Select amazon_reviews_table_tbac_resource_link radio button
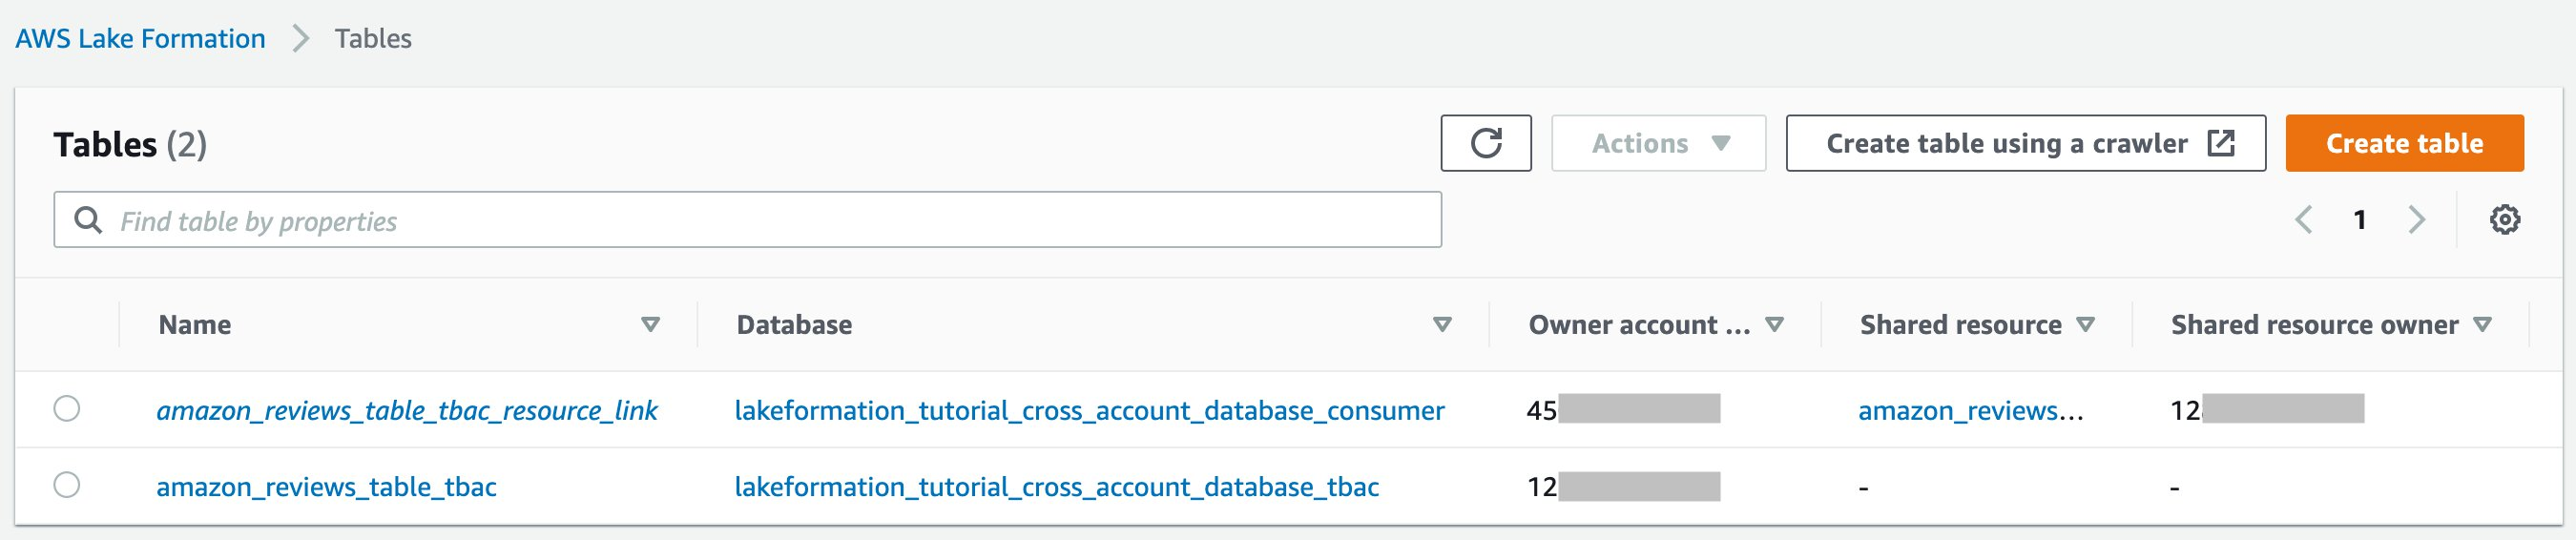 click(67, 408)
